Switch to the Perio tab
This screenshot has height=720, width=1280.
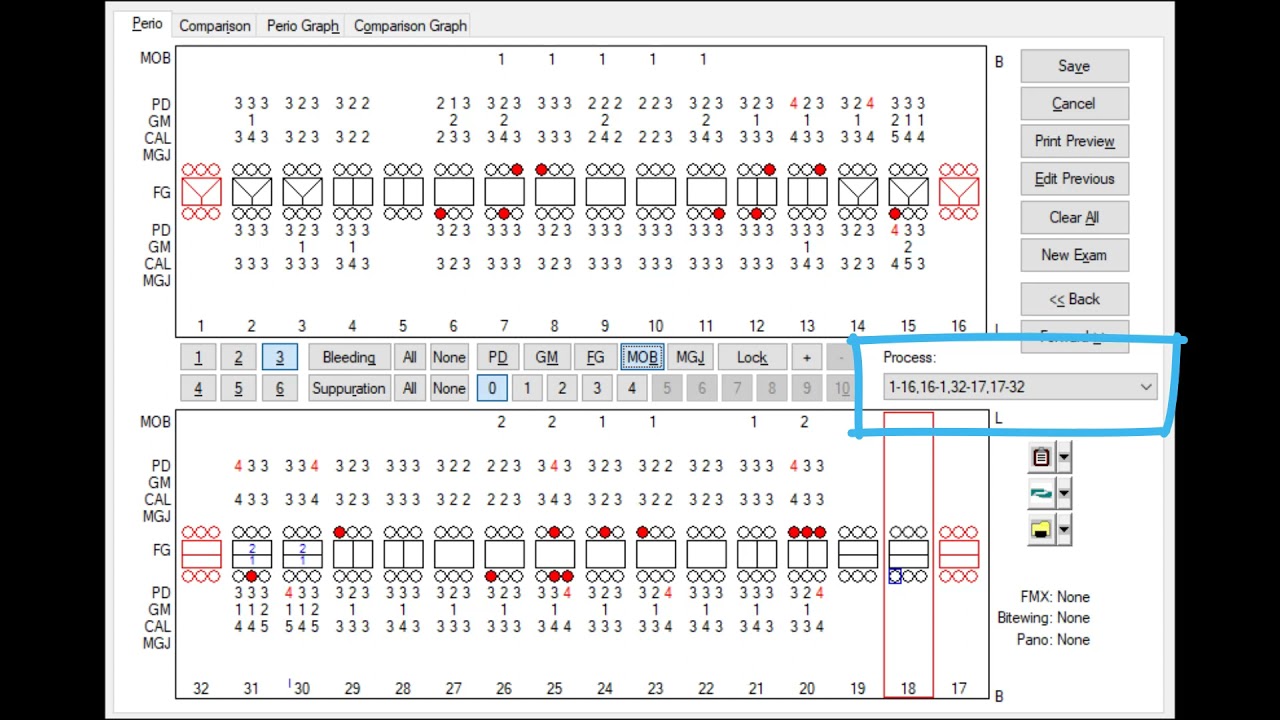pos(147,24)
